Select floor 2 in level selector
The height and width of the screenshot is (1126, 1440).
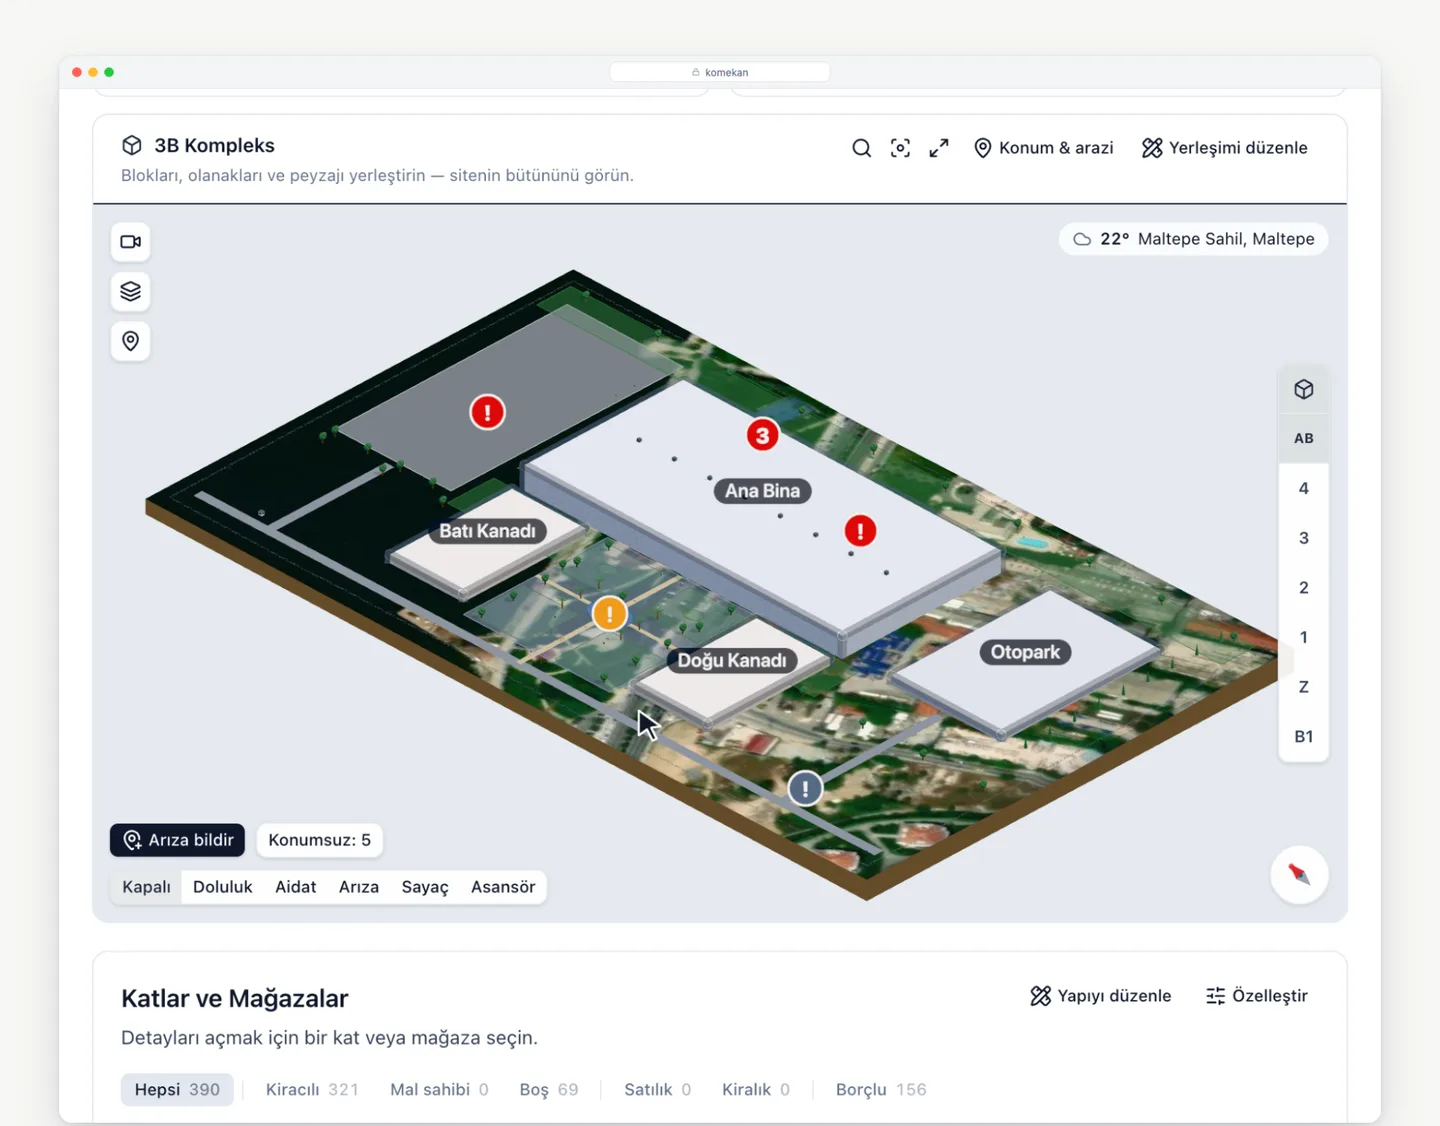pos(1303,587)
